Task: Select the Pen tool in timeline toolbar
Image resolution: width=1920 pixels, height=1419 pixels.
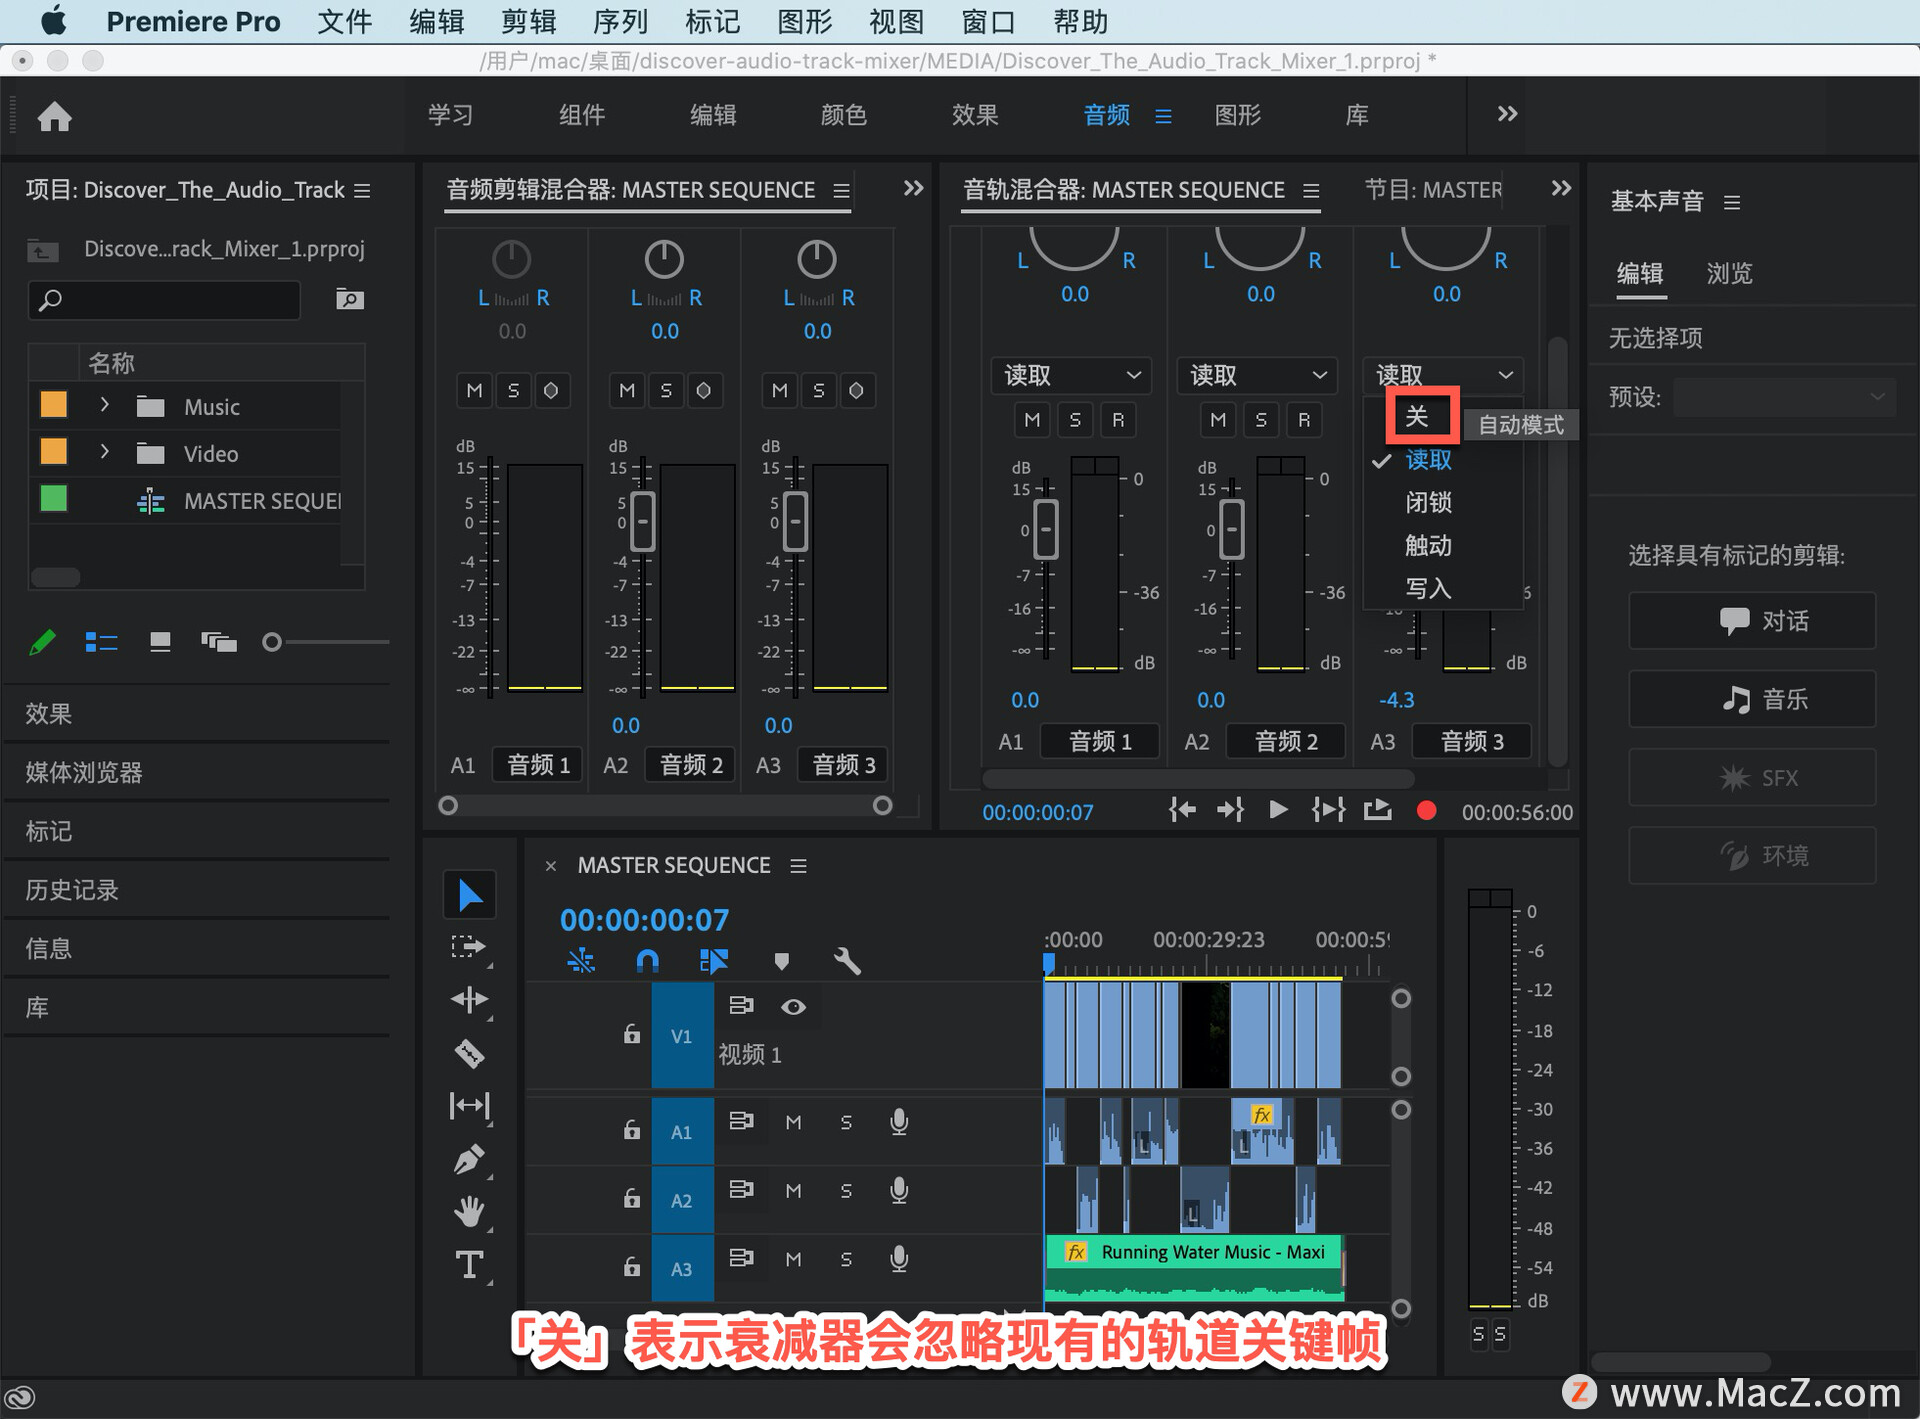Action: pyautogui.click(x=469, y=1159)
